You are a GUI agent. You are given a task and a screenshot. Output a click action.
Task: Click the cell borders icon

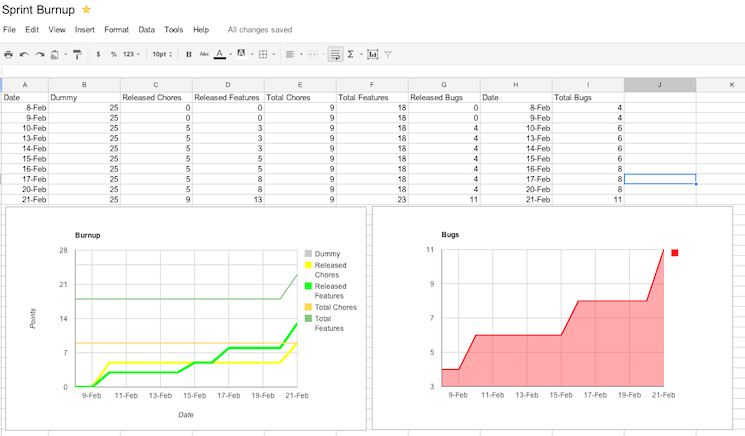click(263, 55)
